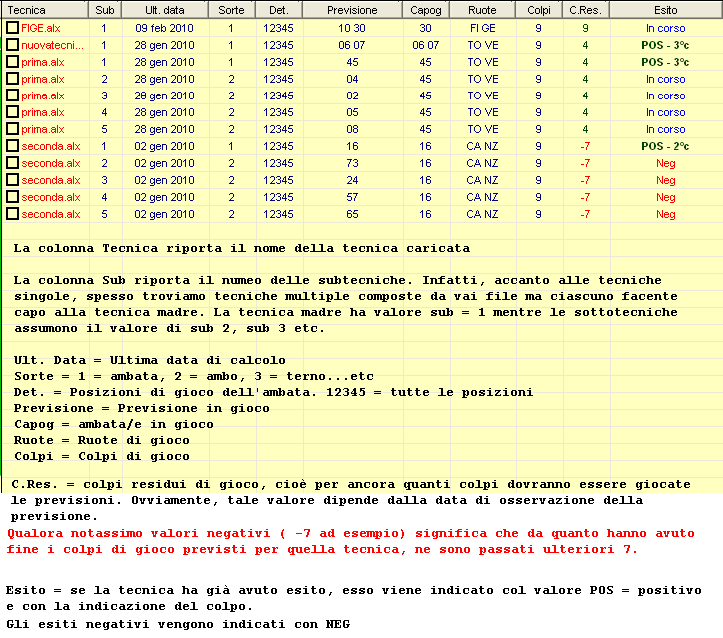Tick the checkbox for the nuovatecni... row
Image resolution: width=723 pixels, height=638 pixels.
(12, 45)
